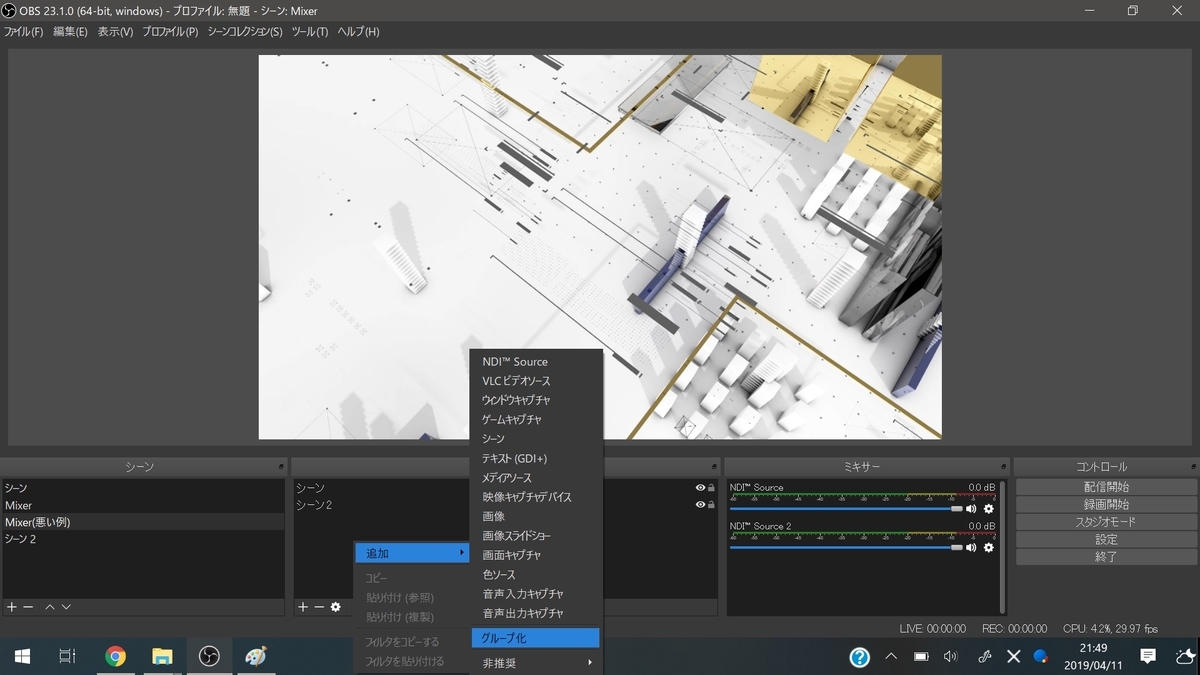
Task: Choose グループ化 in the add menu
Action: 535,638
